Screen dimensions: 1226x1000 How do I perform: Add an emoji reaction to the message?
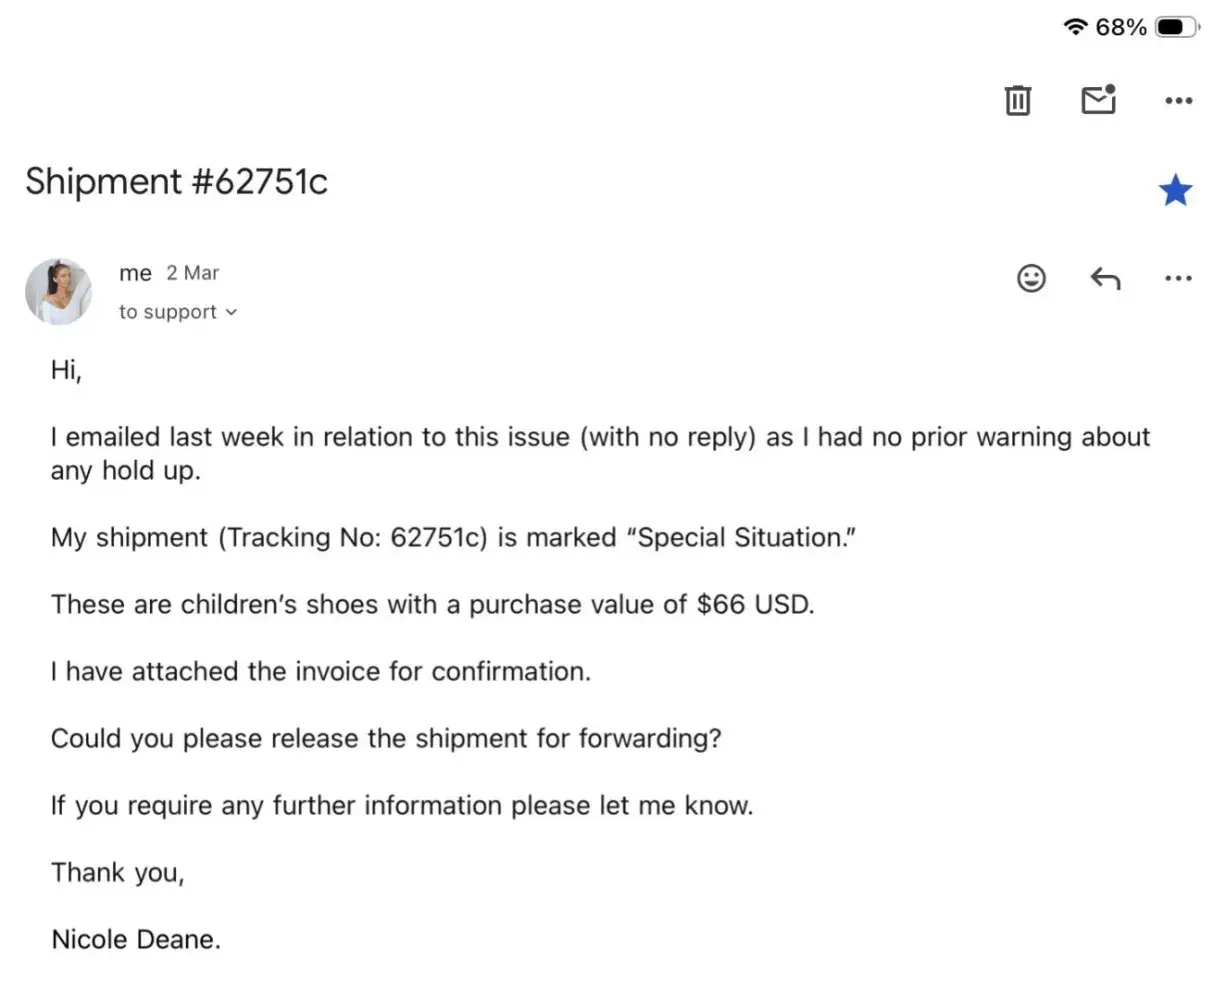click(1031, 278)
